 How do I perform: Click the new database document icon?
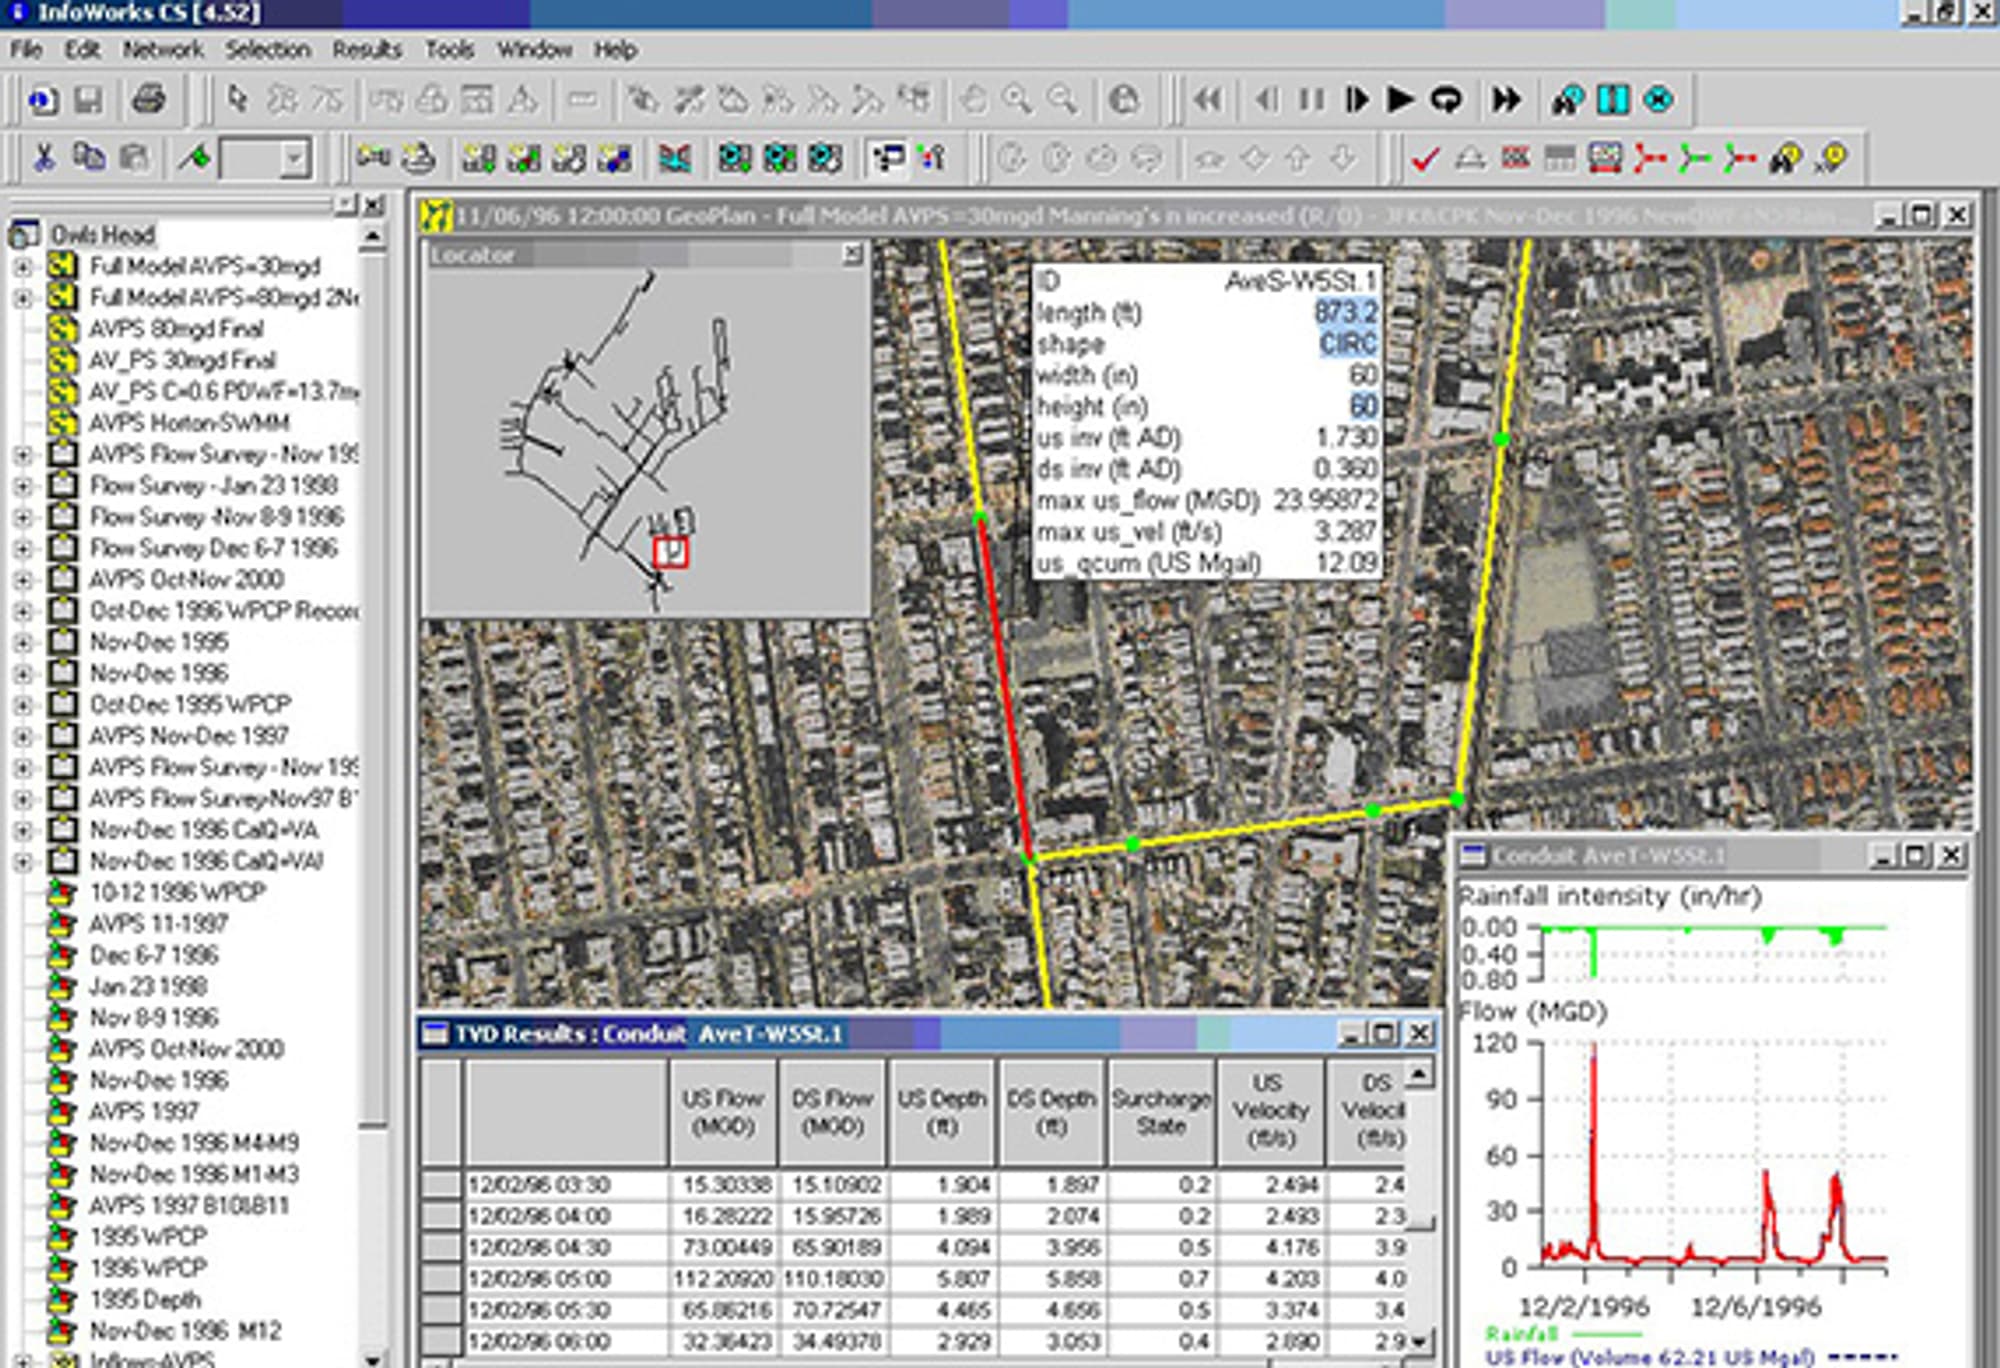click(42, 100)
